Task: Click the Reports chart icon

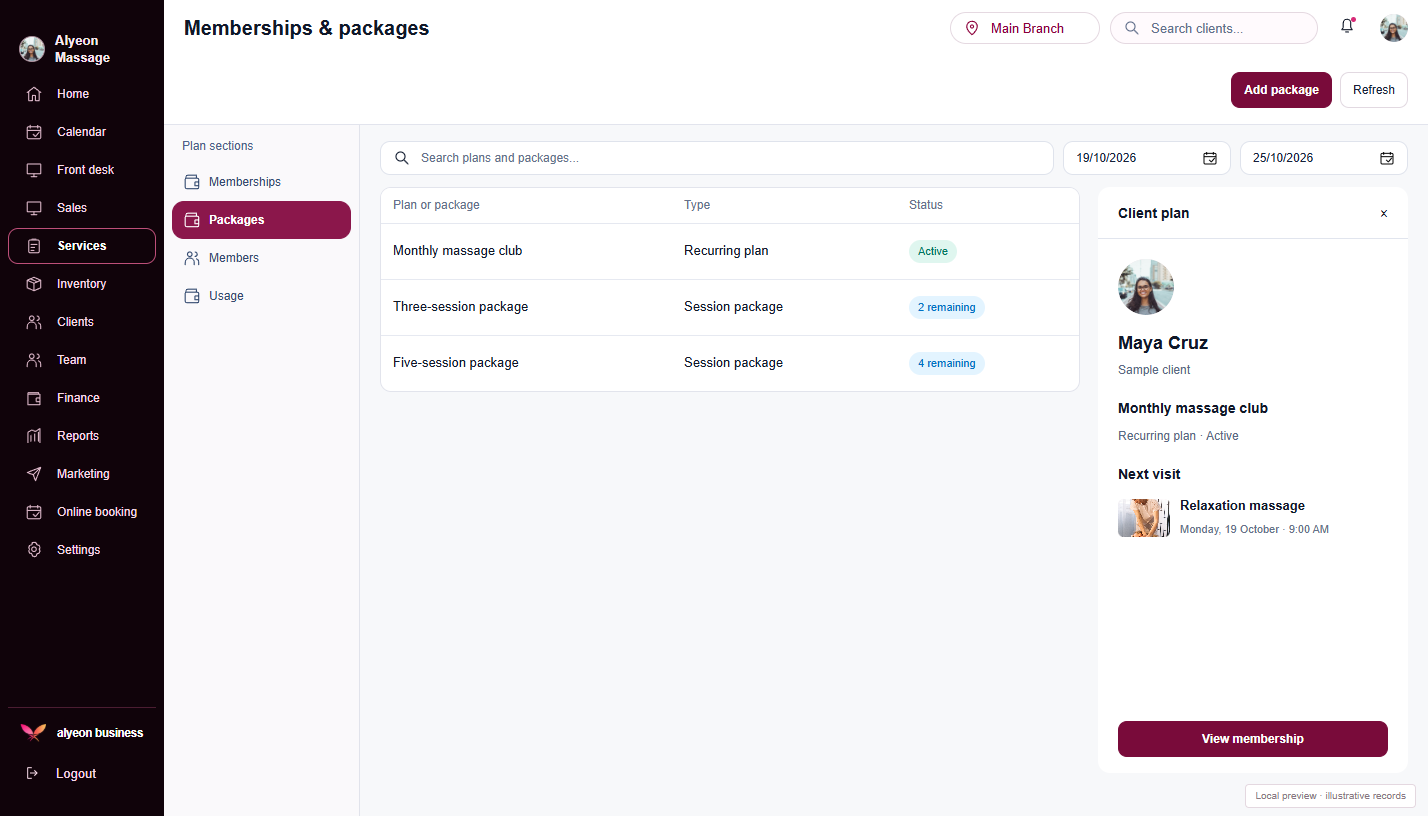Action: coord(34,436)
